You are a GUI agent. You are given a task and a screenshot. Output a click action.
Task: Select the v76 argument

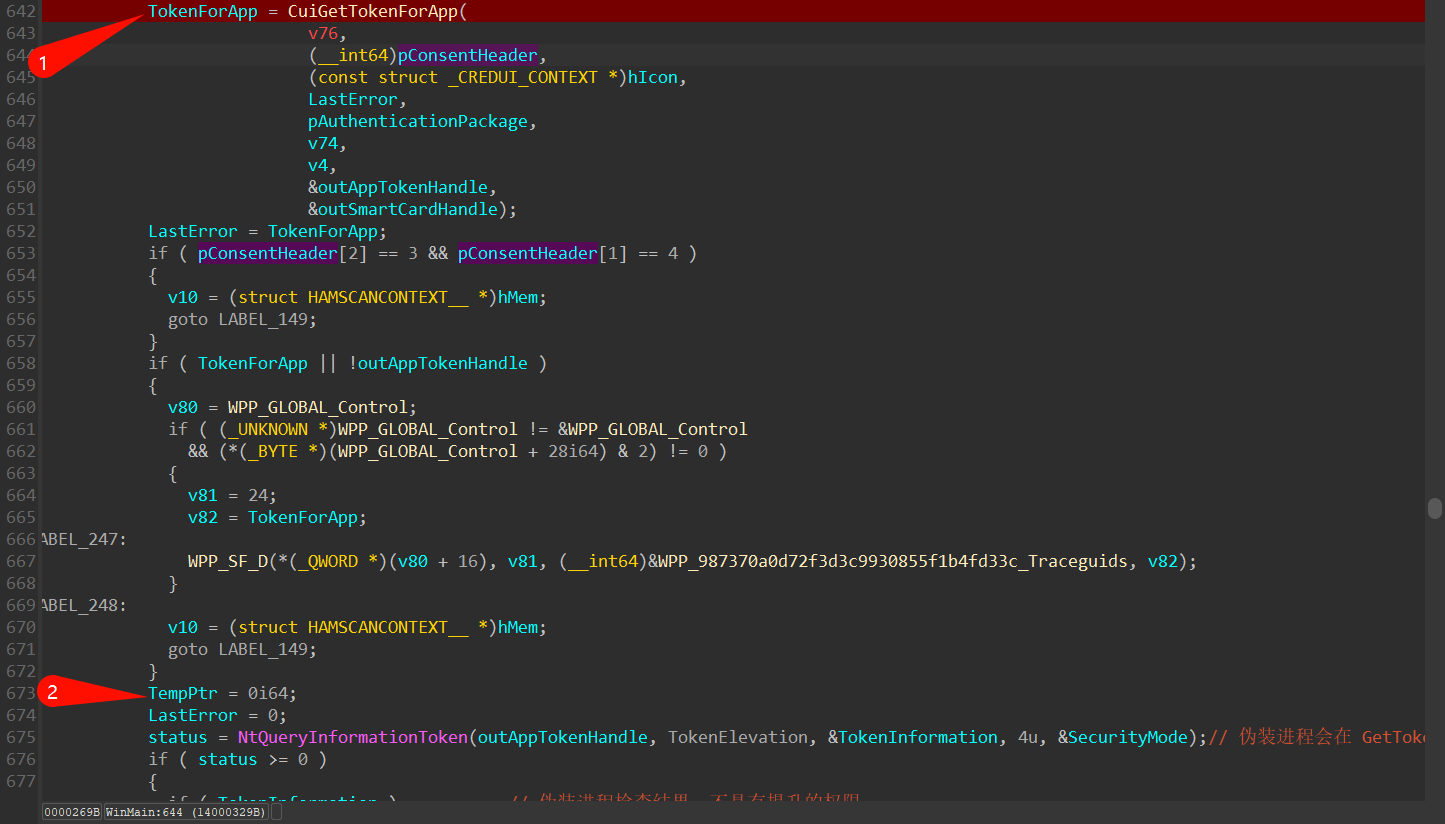point(323,33)
